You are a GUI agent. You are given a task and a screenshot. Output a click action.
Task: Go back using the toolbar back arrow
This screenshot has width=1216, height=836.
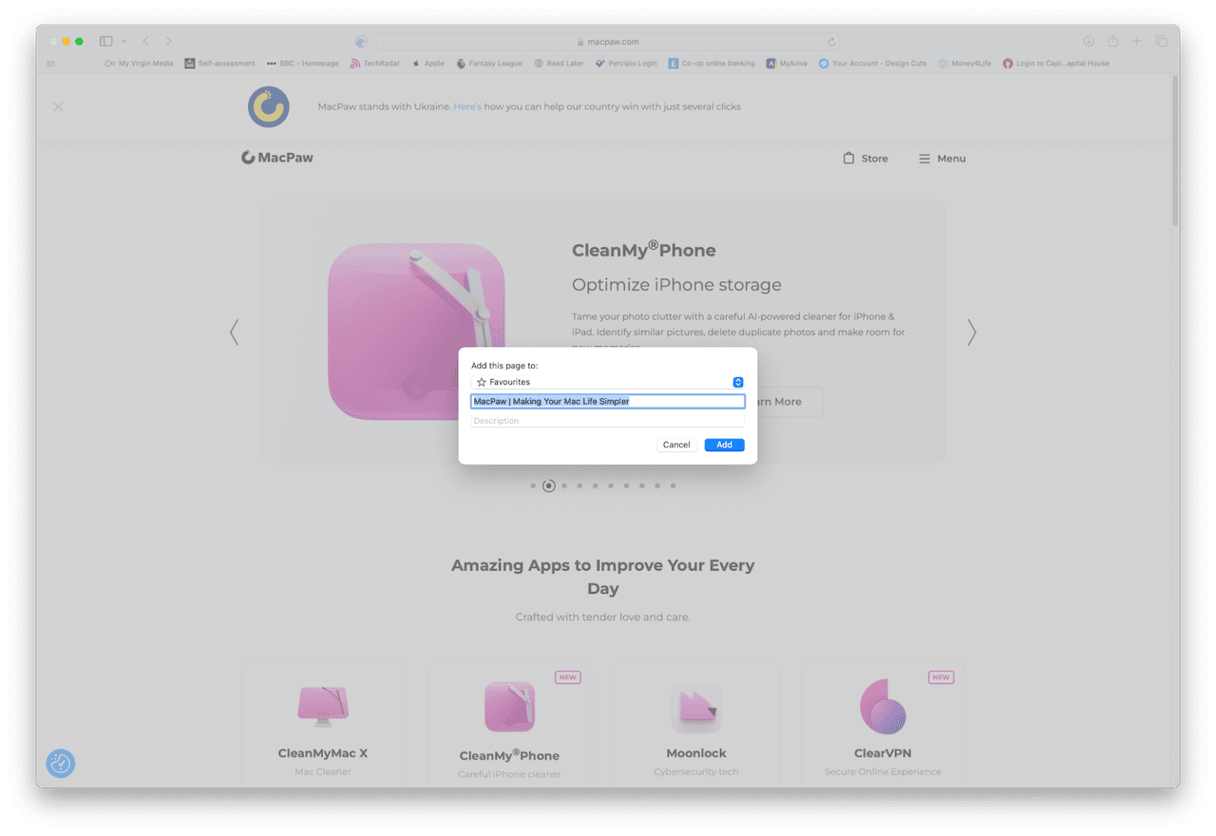click(x=146, y=41)
